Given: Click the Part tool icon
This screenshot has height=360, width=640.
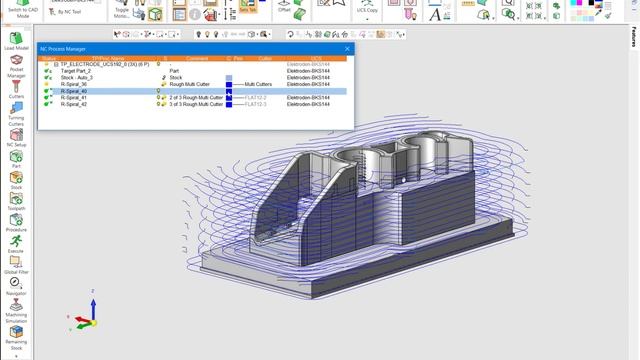Looking at the screenshot, I should click(x=16, y=159).
